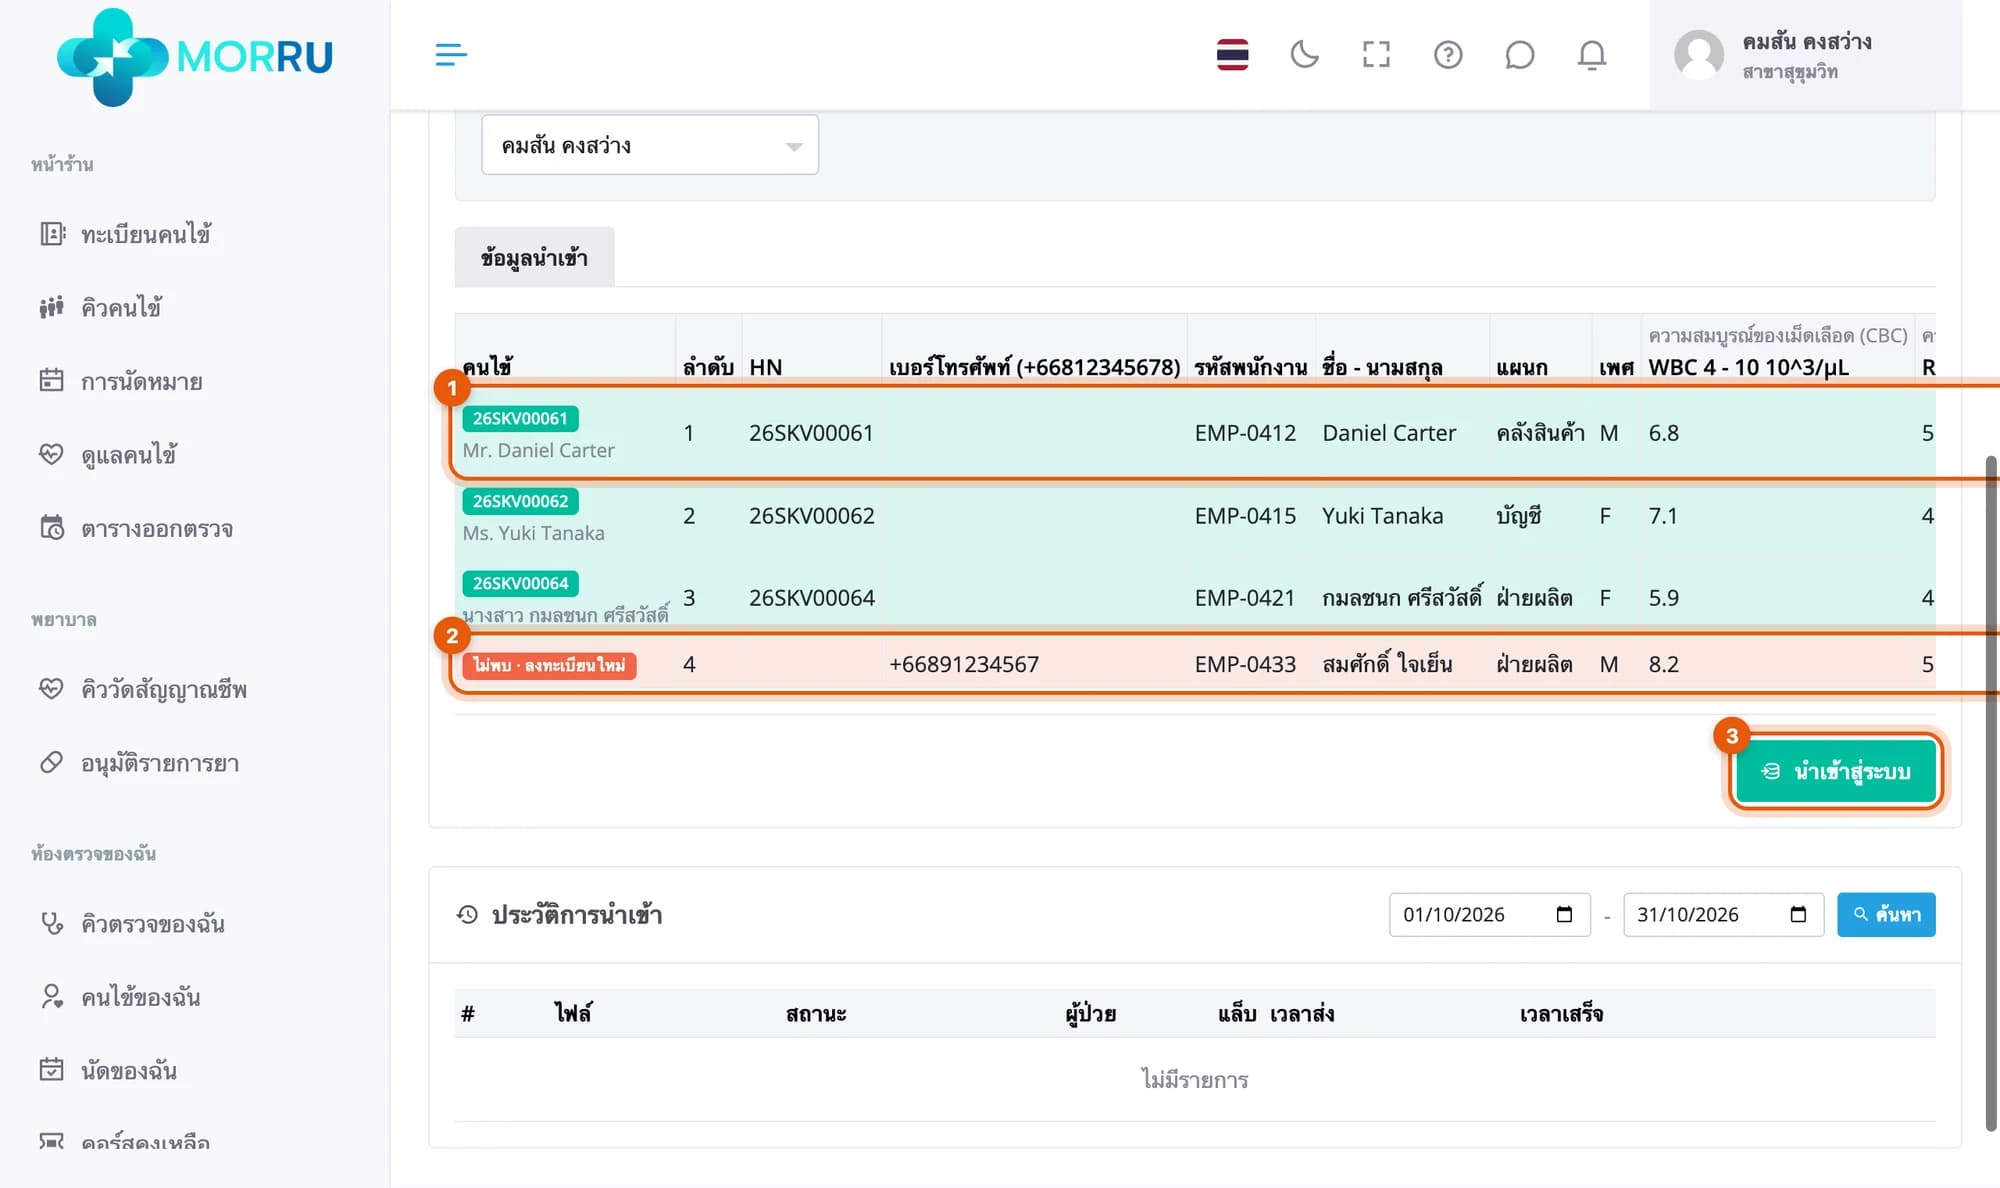Click the vertical page scrollbar
The image size is (2000, 1188).
(1990, 793)
